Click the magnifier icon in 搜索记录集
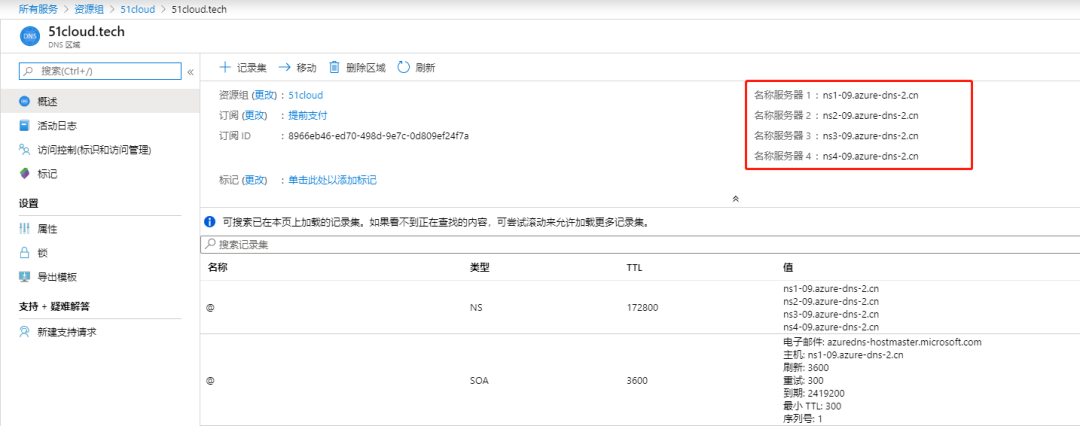 [x=210, y=244]
